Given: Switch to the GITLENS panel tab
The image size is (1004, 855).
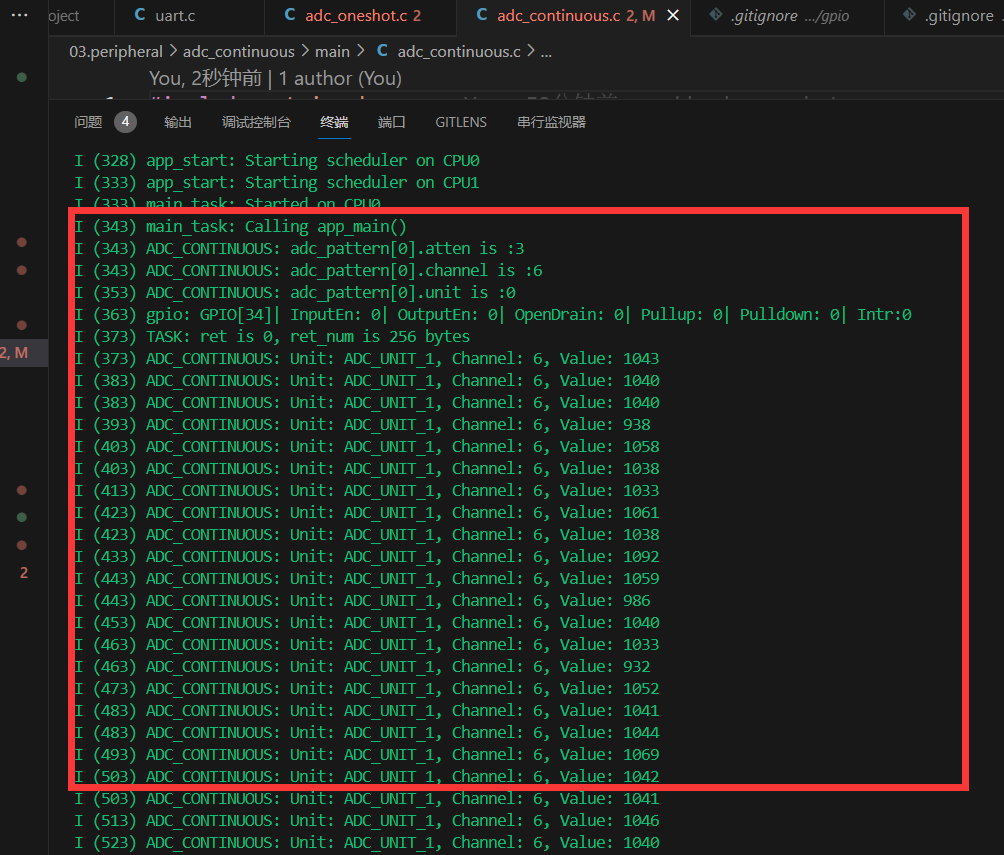Looking at the screenshot, I should tap(461, 122).
